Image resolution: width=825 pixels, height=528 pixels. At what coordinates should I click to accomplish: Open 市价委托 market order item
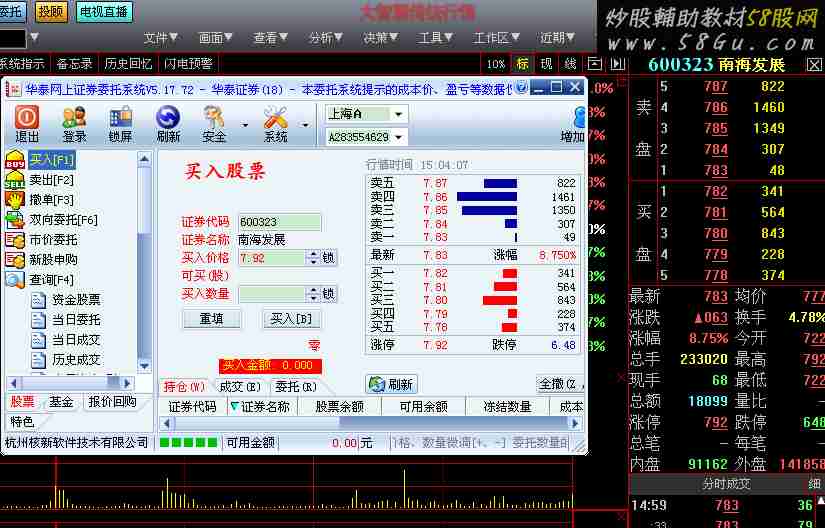53,240
